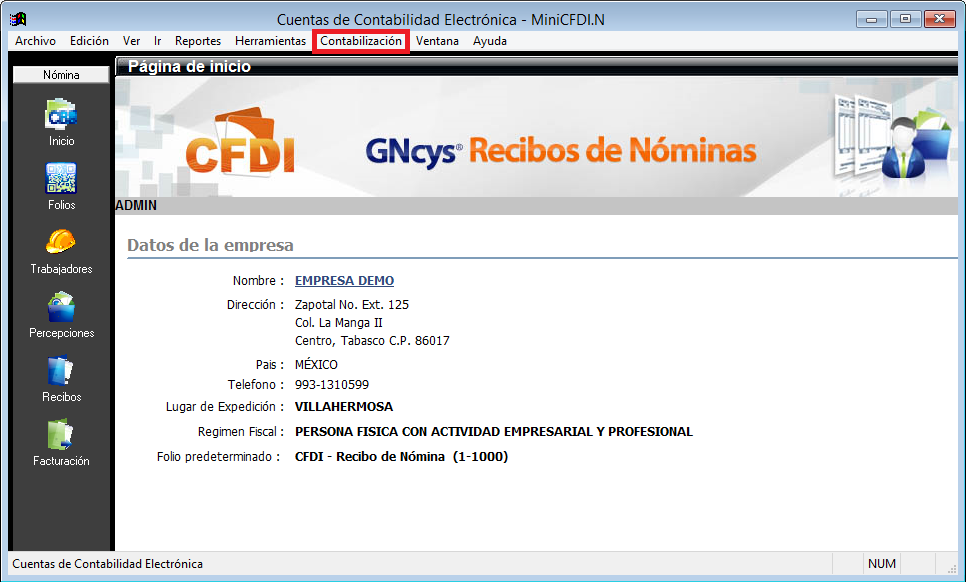Open the Ver menu

tap(131, 41)
